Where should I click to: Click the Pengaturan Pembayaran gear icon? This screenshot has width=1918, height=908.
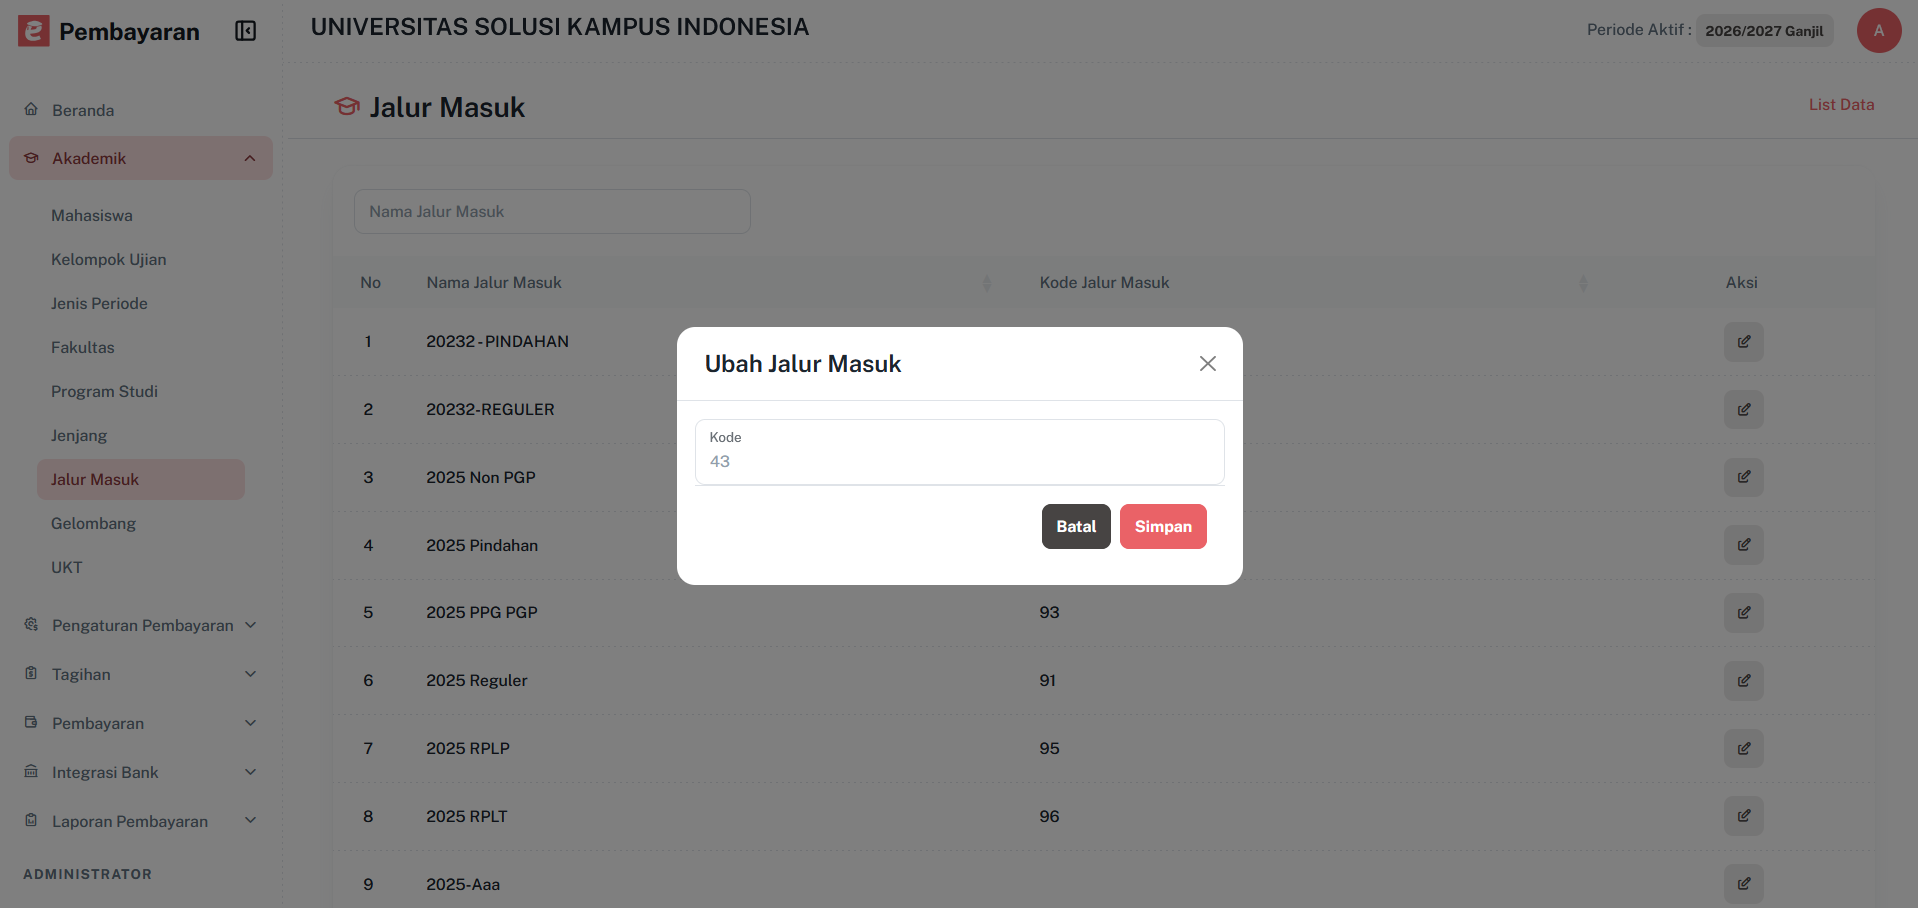coord(31,625)
